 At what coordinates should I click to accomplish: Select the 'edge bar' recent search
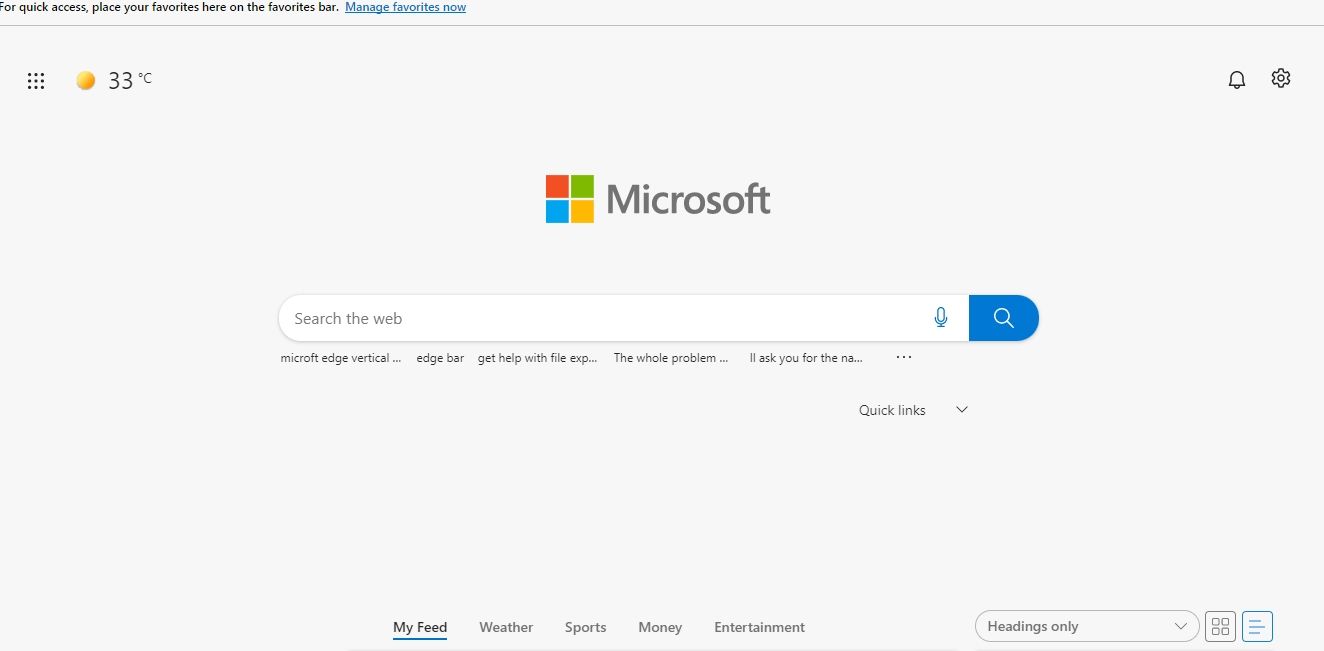[x=440, y=358]
